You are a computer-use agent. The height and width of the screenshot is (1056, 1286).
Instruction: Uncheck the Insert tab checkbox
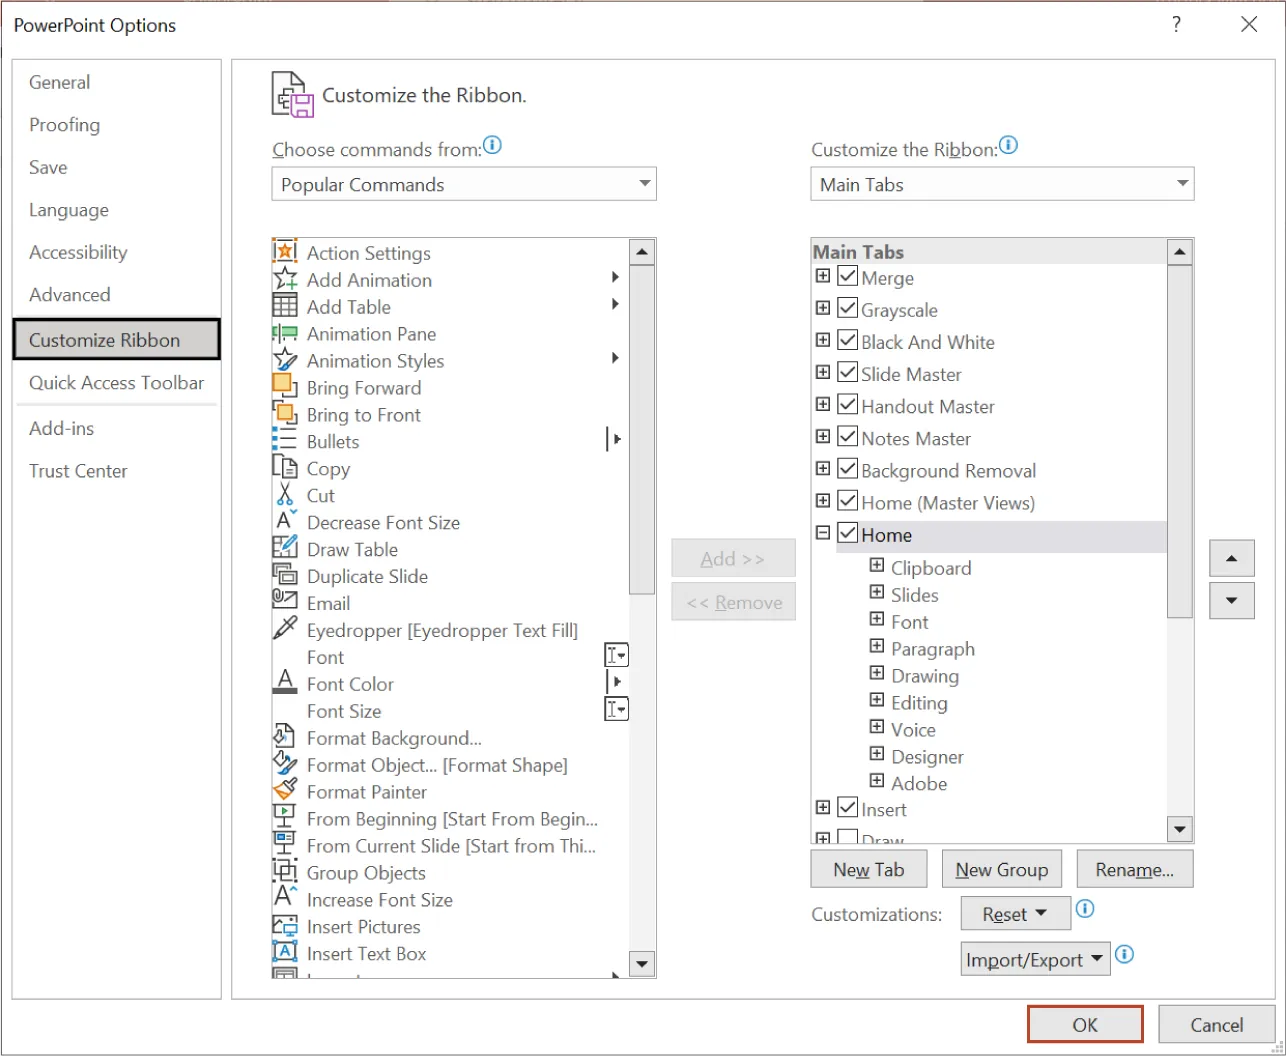pos(846,808)
